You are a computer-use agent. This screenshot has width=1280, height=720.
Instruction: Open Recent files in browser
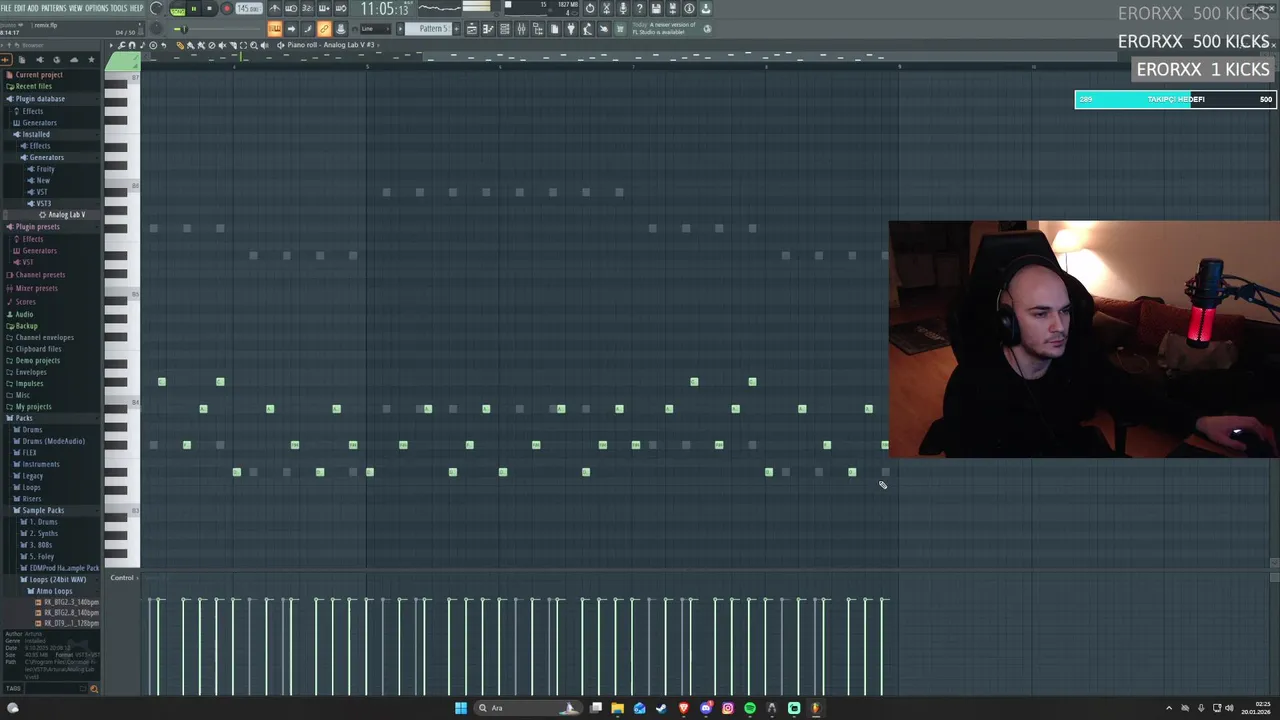click(x=33, y=86)
